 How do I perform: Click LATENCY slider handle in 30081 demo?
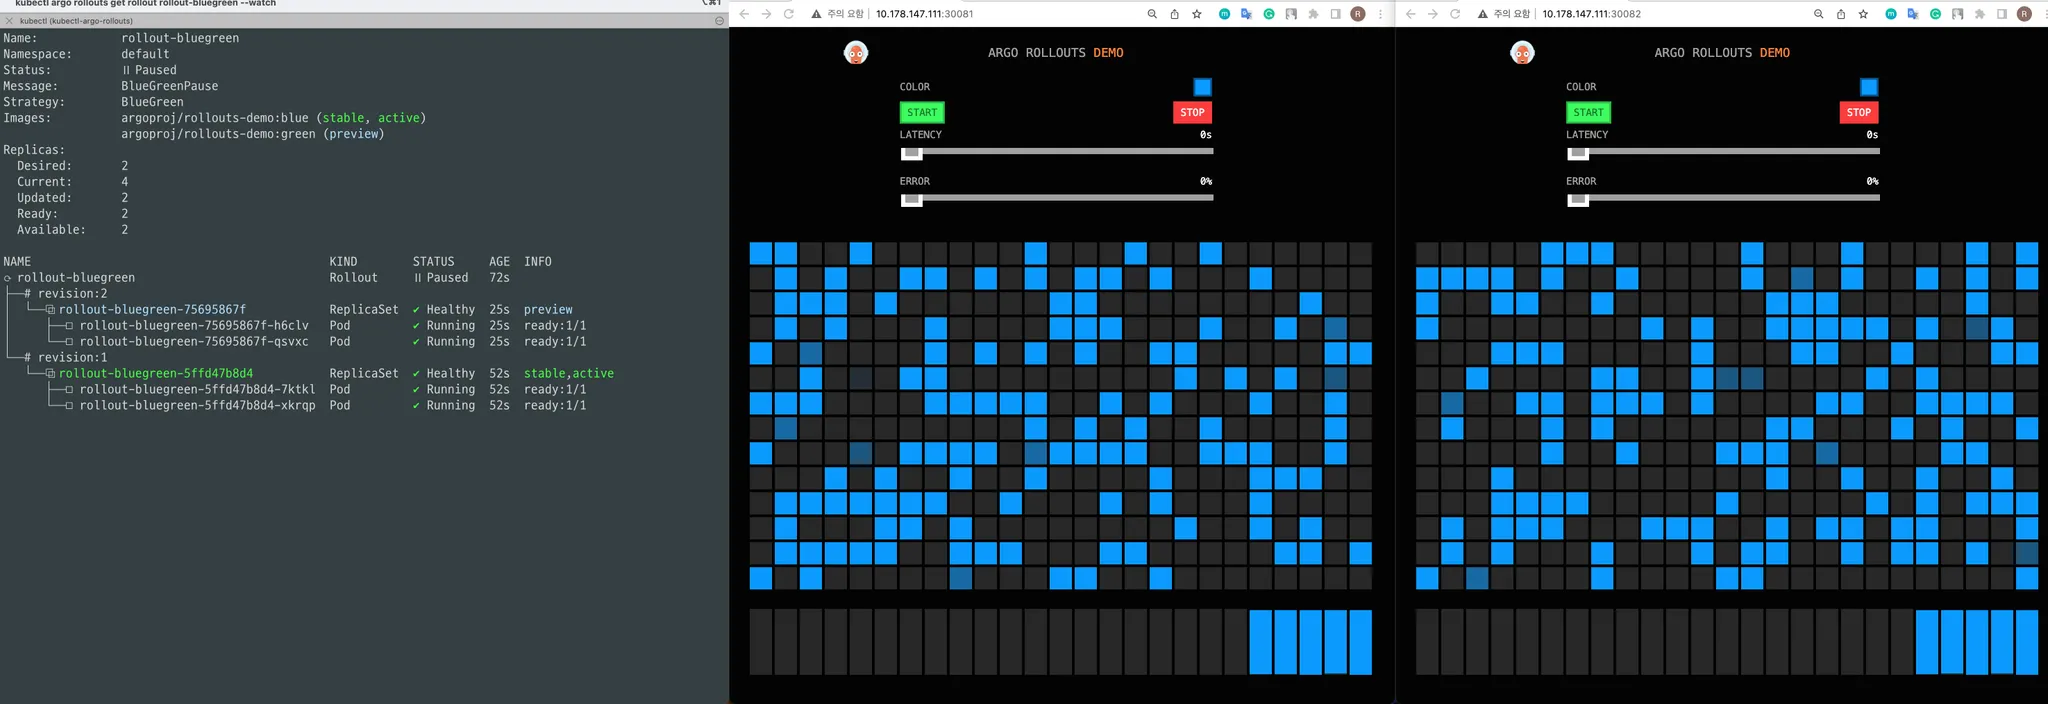[911, 153]
